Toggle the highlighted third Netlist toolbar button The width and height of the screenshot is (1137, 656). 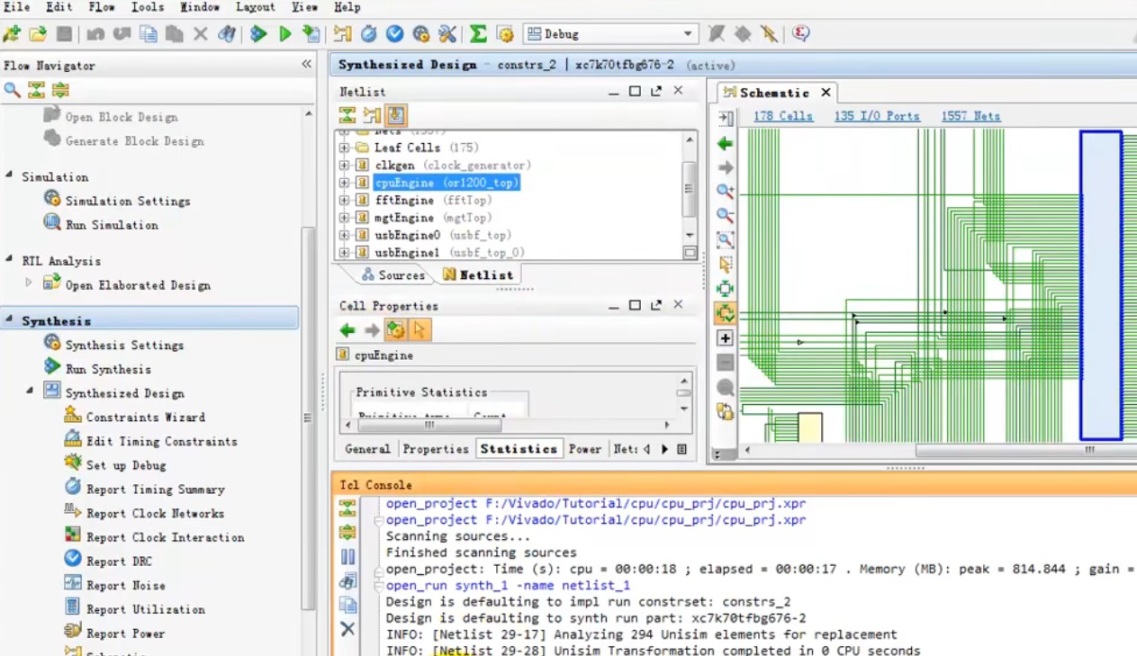(x=396, y=116)
